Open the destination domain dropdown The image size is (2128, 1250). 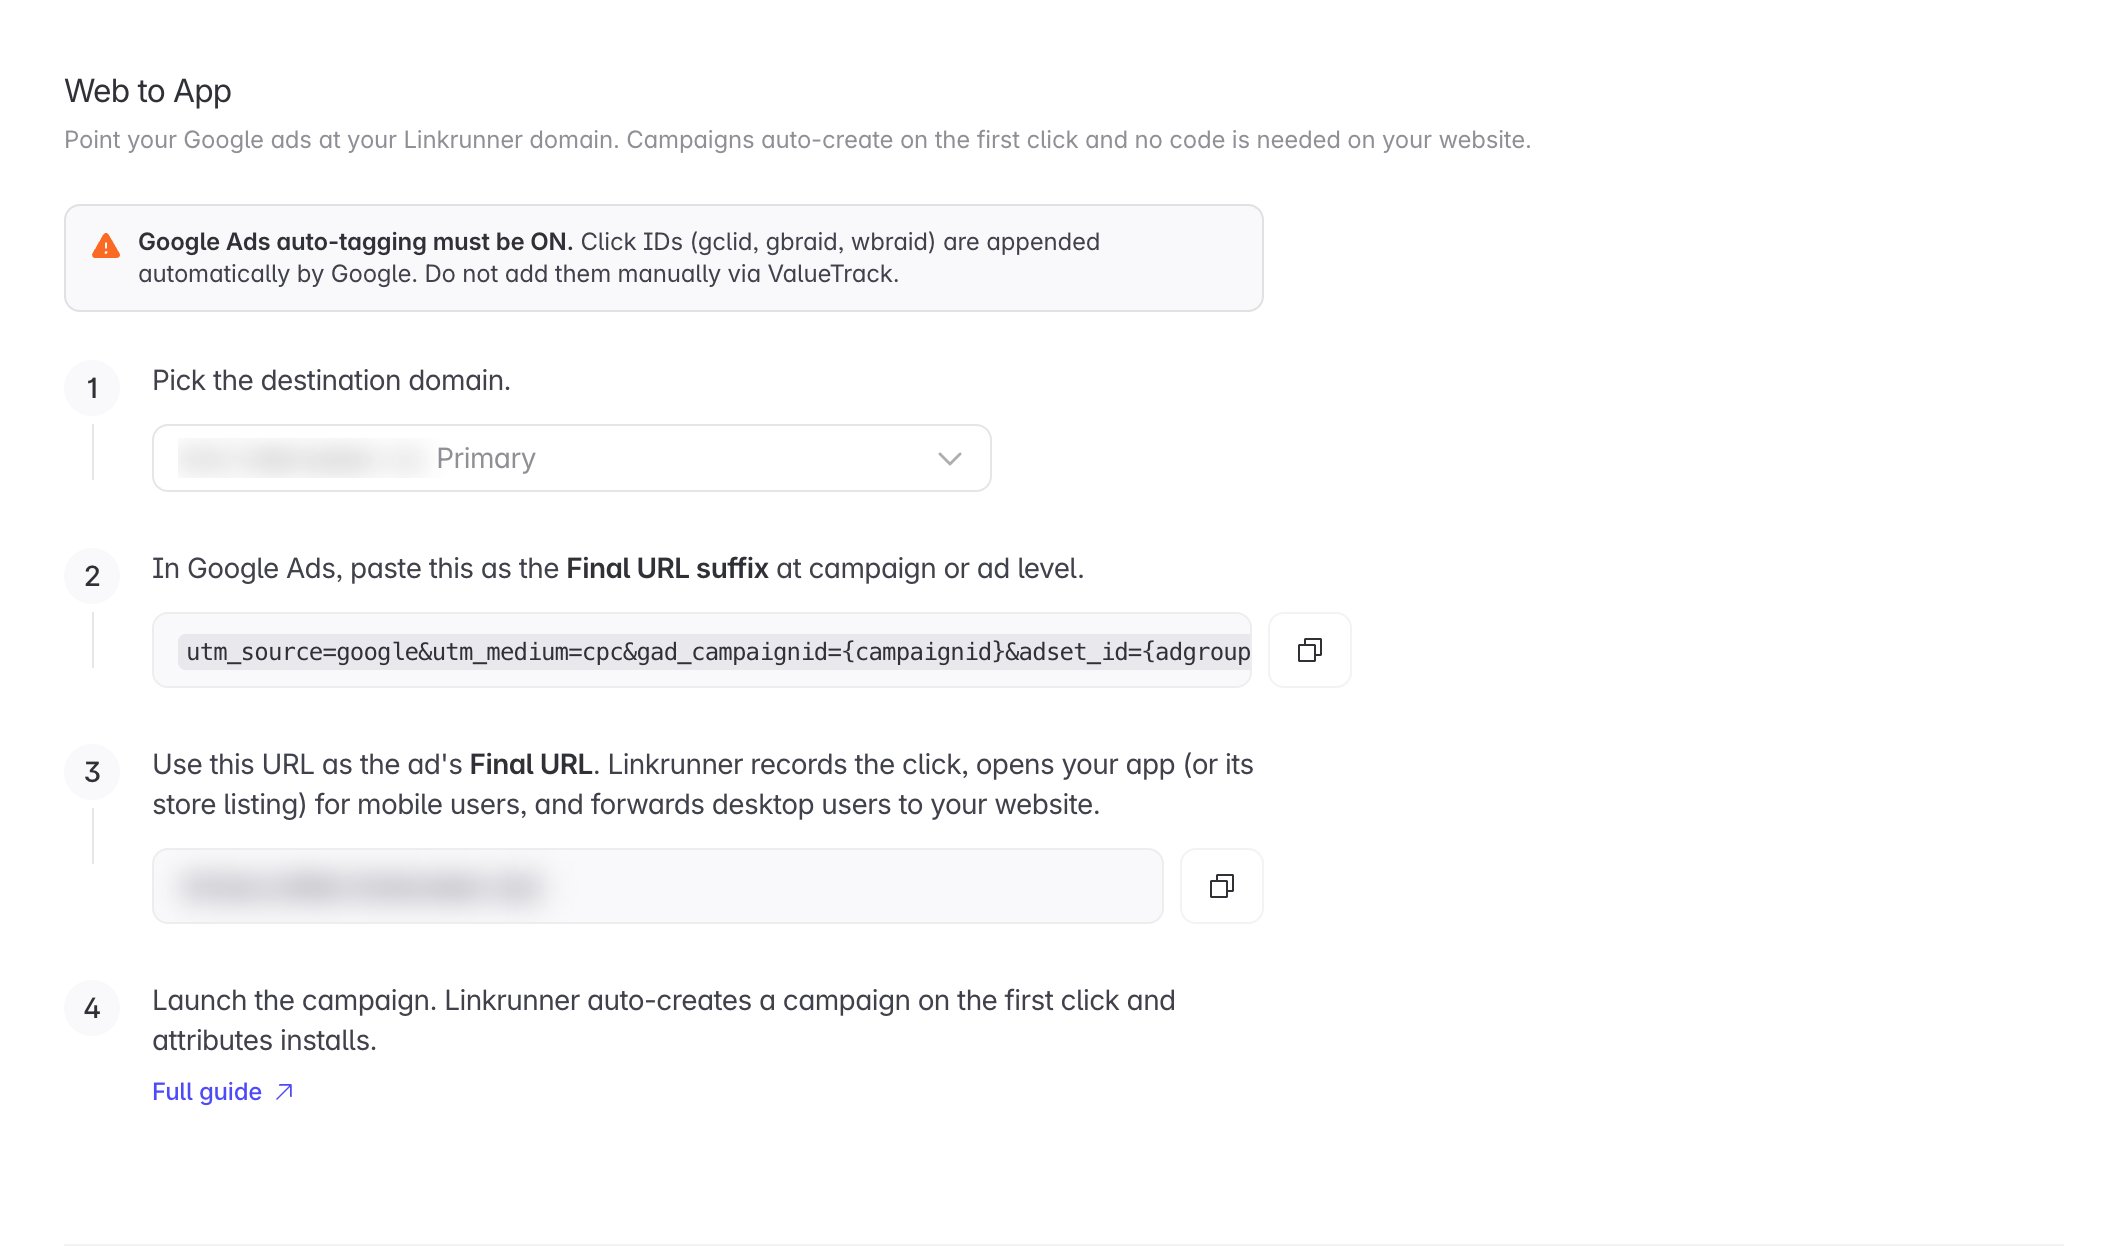(x=571, y=458)
